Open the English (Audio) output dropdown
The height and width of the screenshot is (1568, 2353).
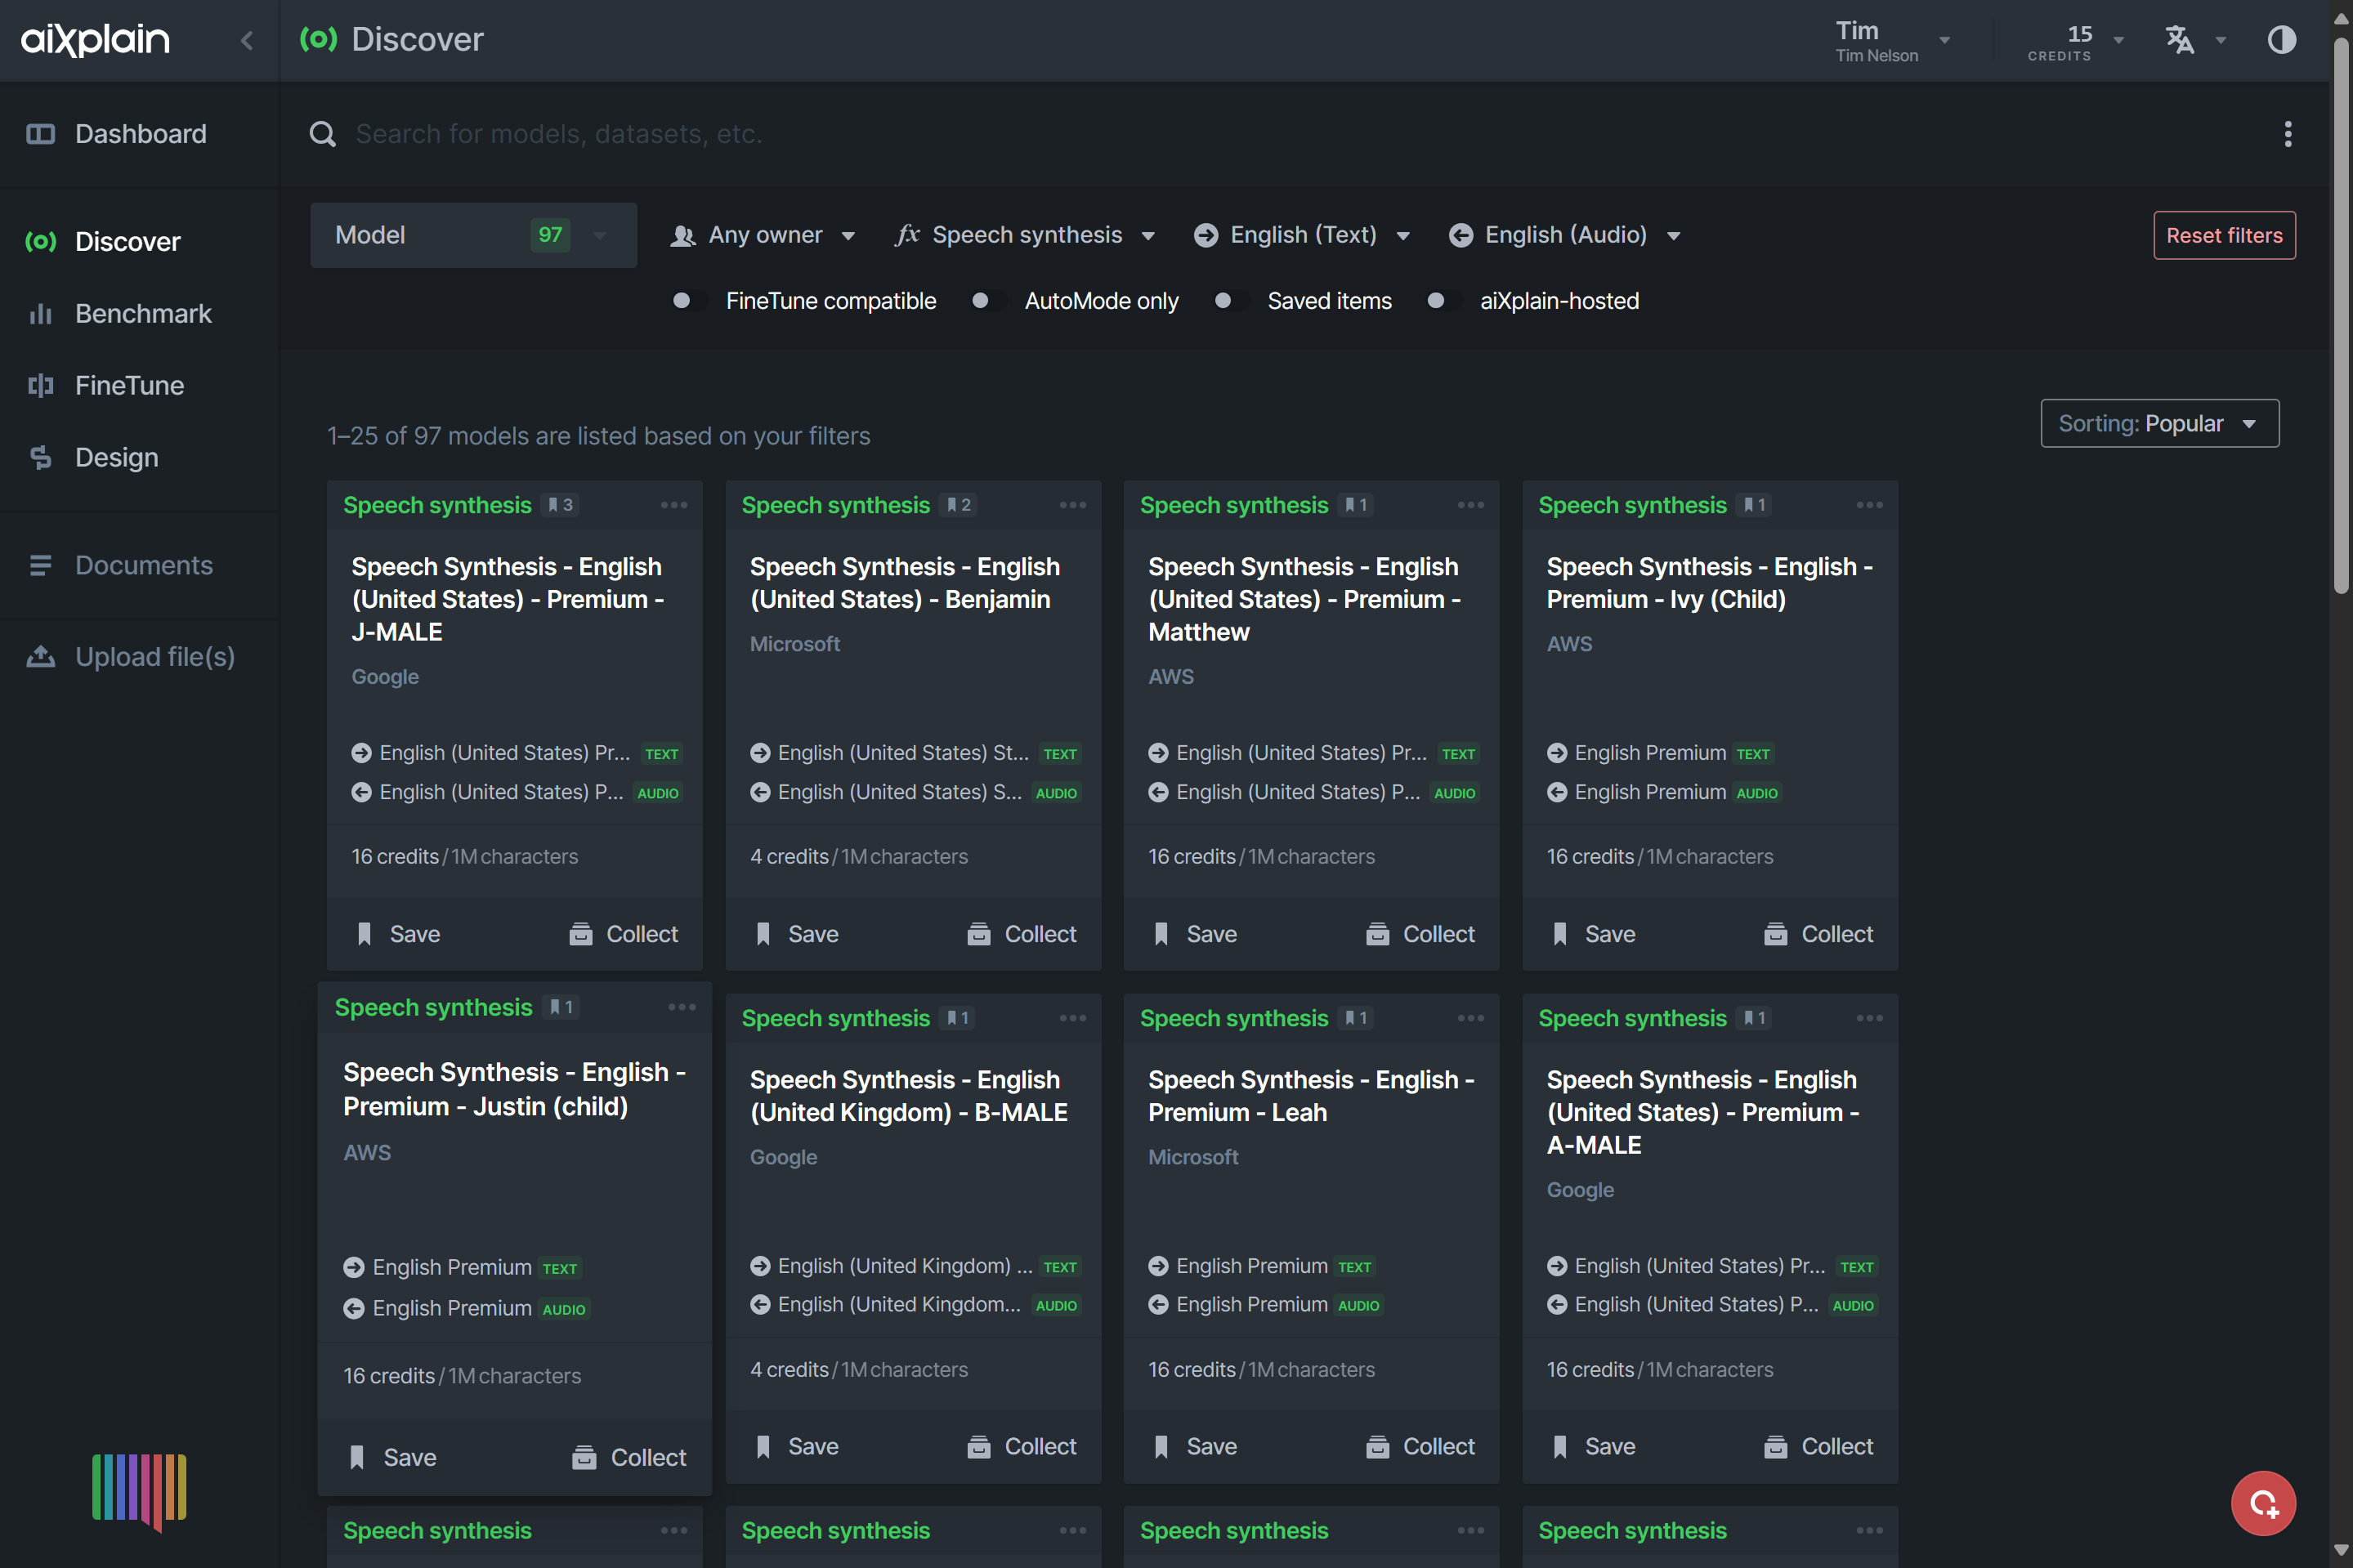click(1565, 235)
